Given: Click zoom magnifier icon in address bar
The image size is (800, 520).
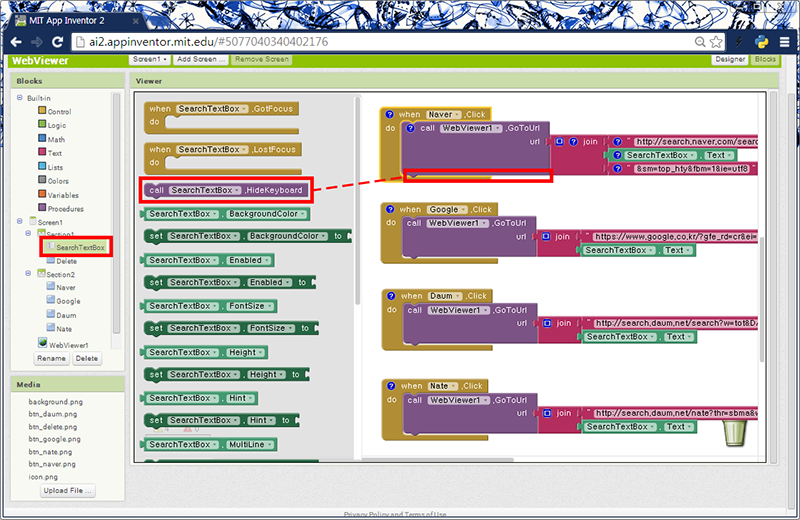Looking at the screenshot, I should pyautogui.click(x=700, y=42).
